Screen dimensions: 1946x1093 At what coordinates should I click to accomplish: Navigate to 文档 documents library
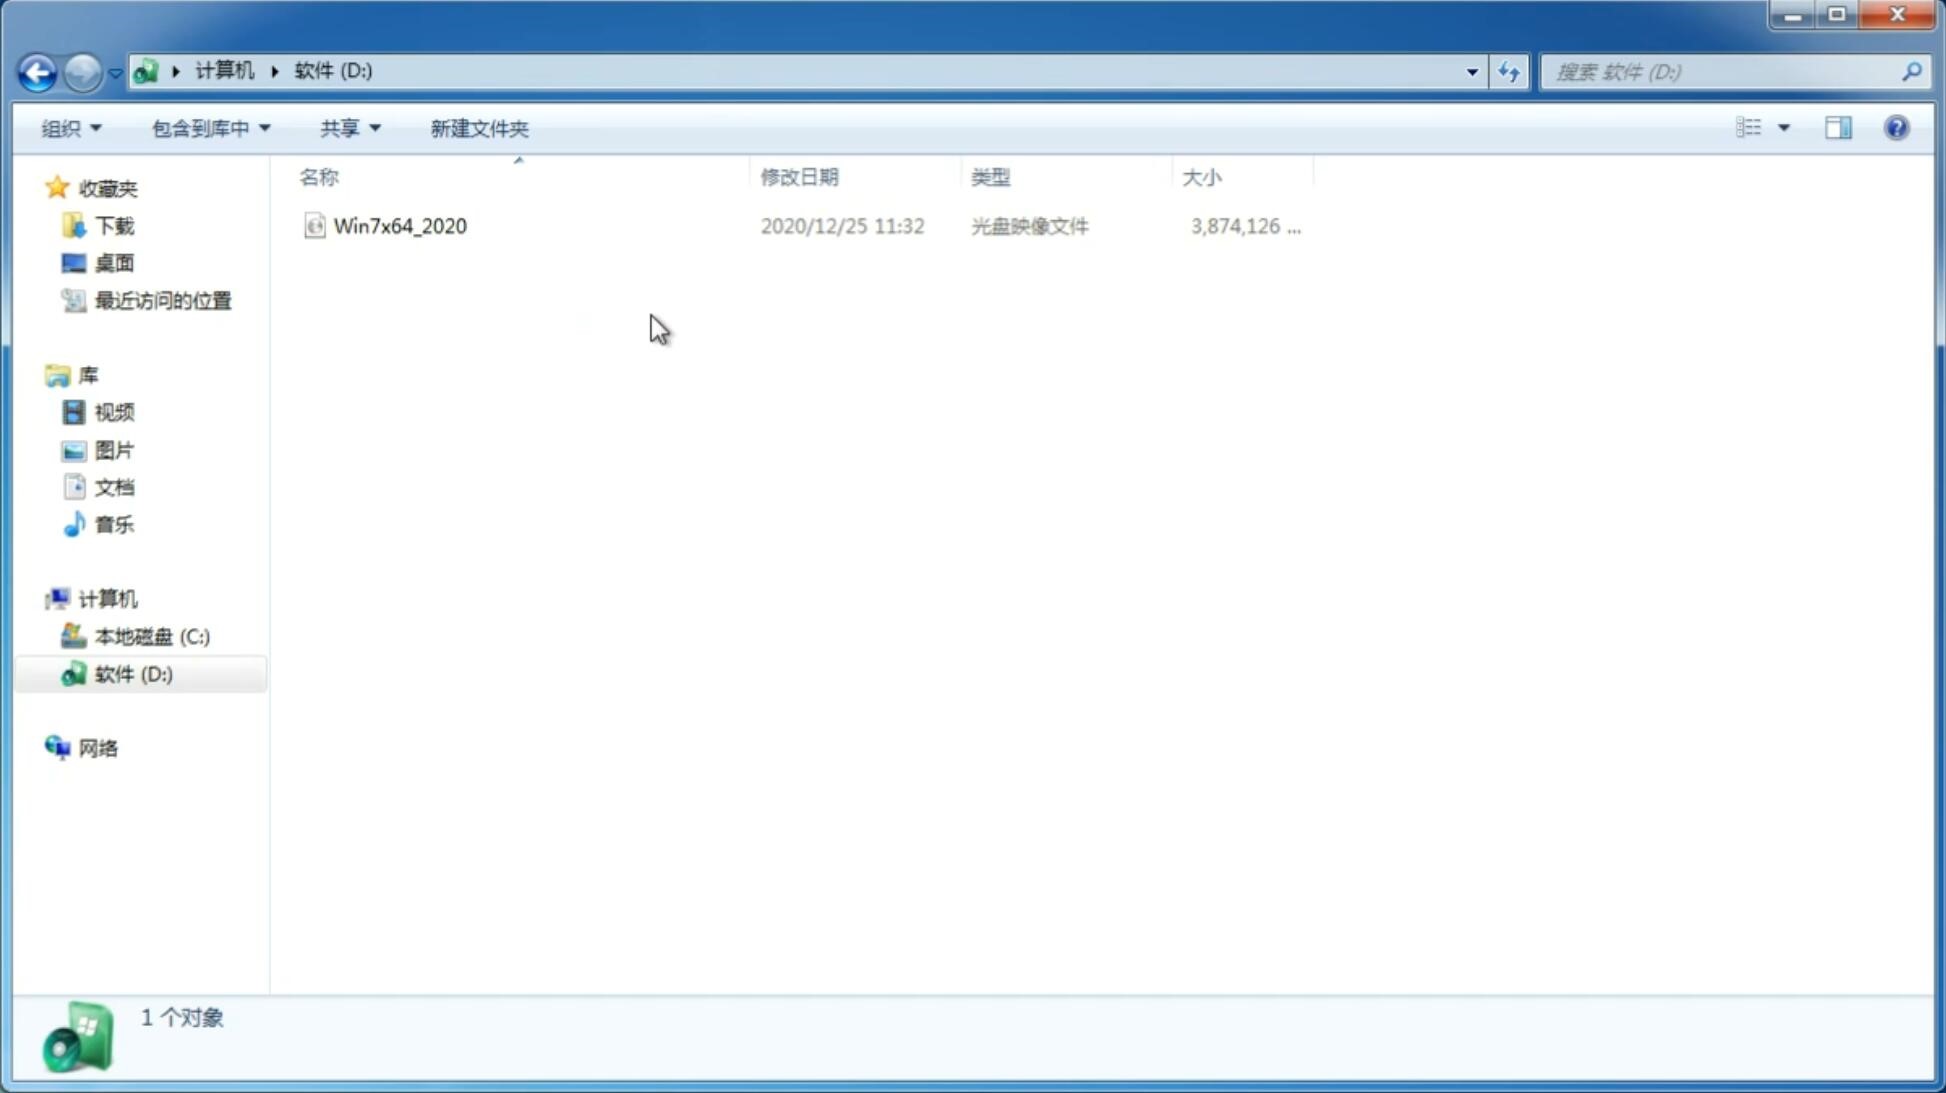click(x=114, y=486)
